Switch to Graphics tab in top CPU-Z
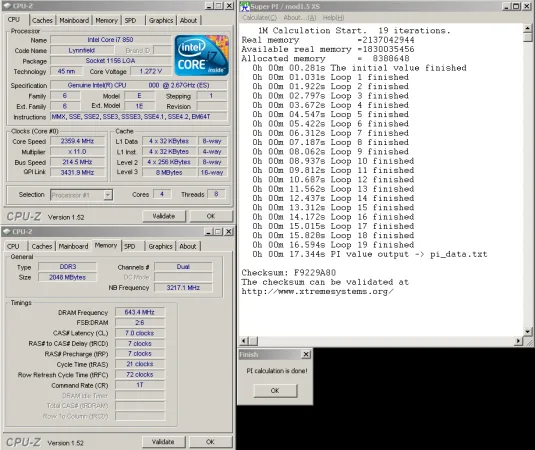This screenshot has width=535, height=450. 161,20
